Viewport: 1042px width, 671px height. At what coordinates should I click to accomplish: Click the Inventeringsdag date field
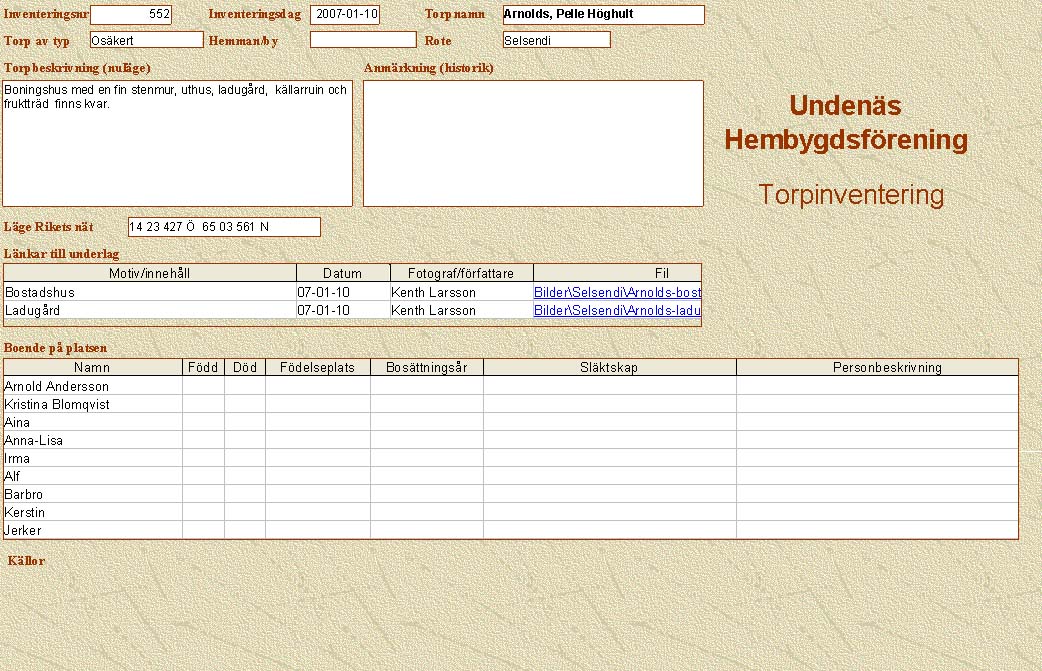(x=345, y=15)
